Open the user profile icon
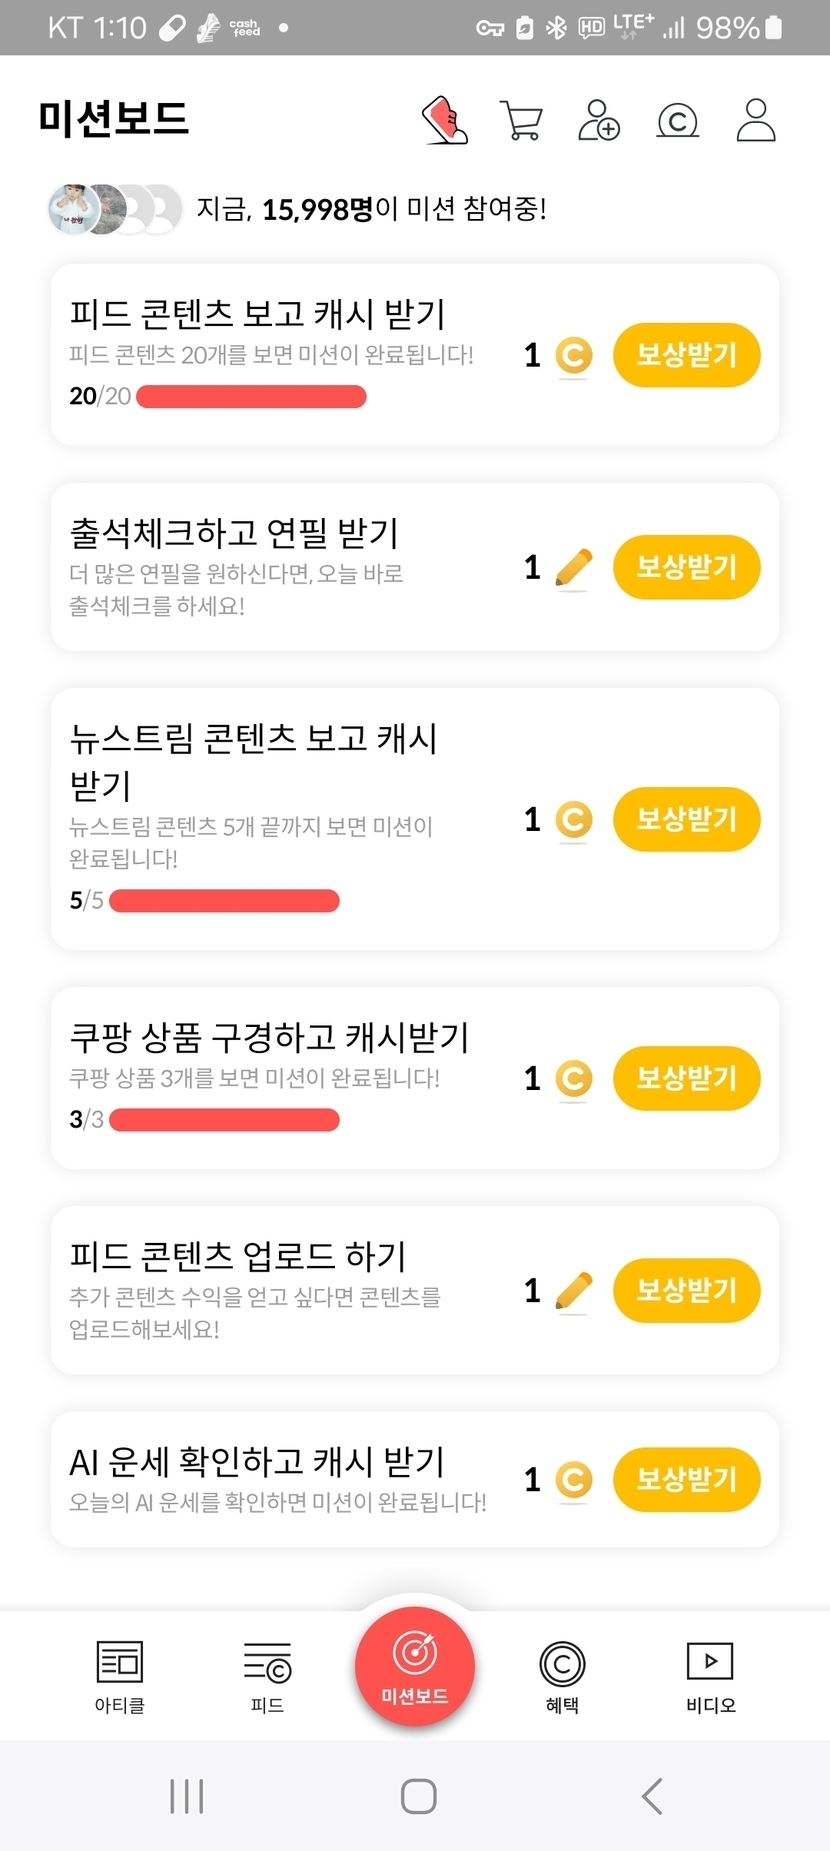The width and height of the screenshot is (830, 1851). [x=756, y=120]
